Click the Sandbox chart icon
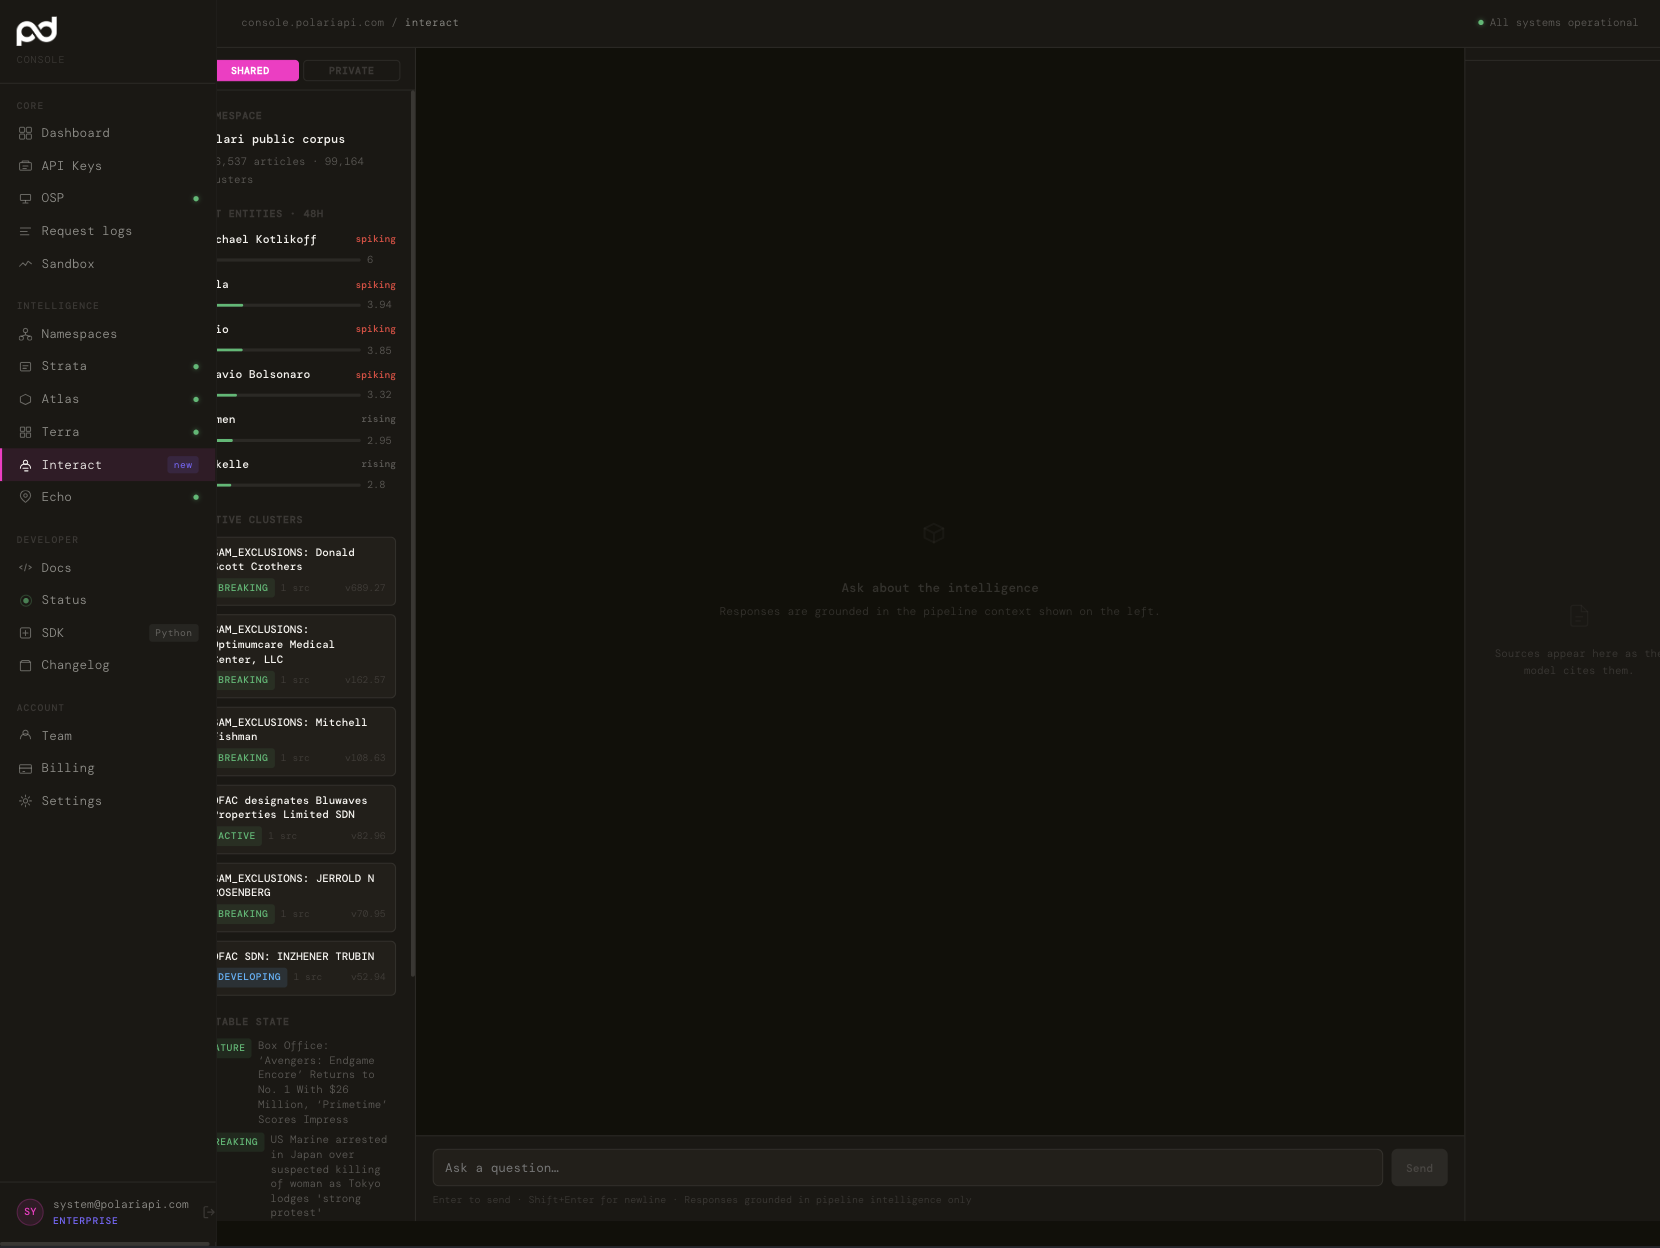1660x1248 pixels. tap(25, 264)
